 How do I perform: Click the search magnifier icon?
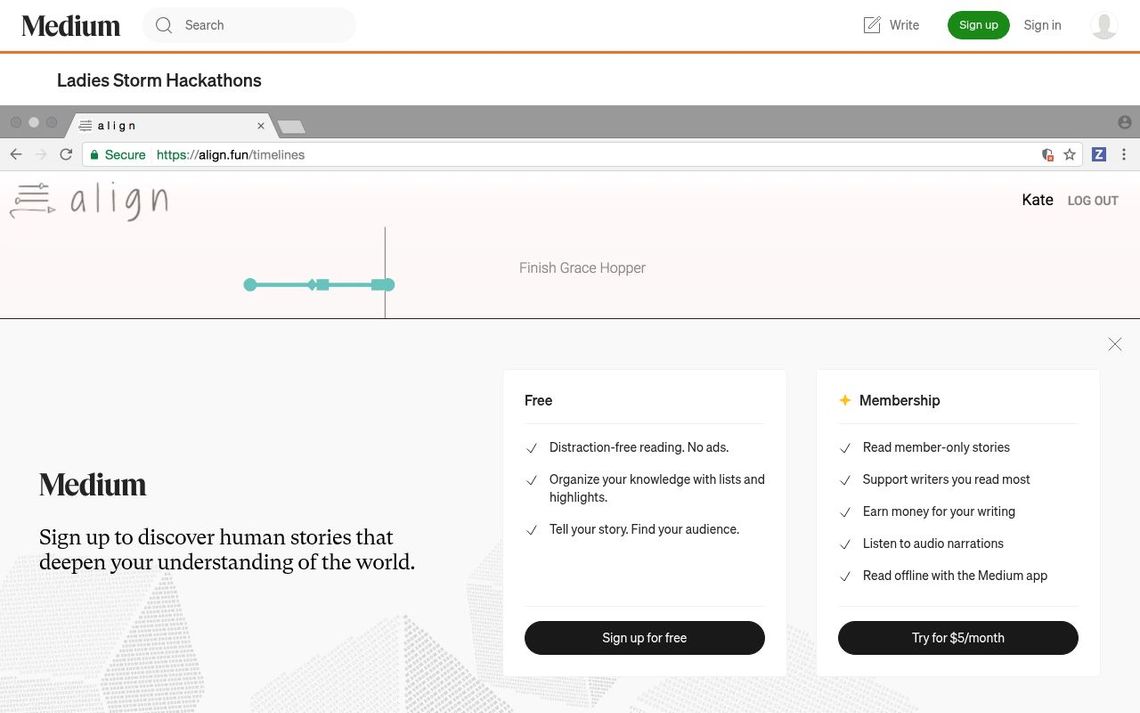click(164, 25)
